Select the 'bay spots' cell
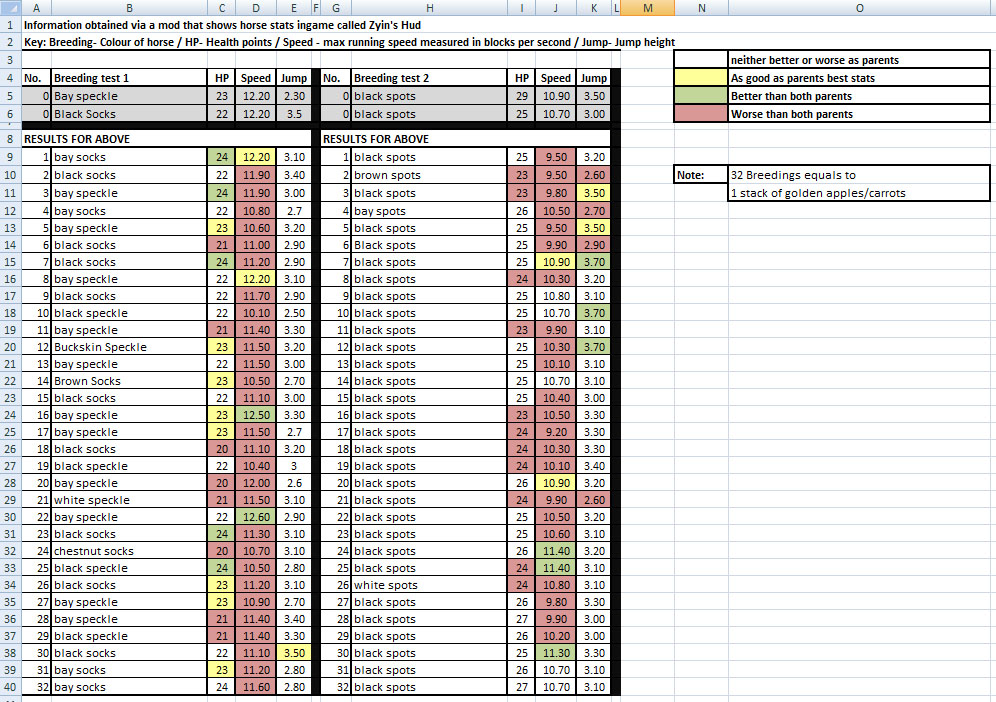The image size is (996, 702). point(429,211)
